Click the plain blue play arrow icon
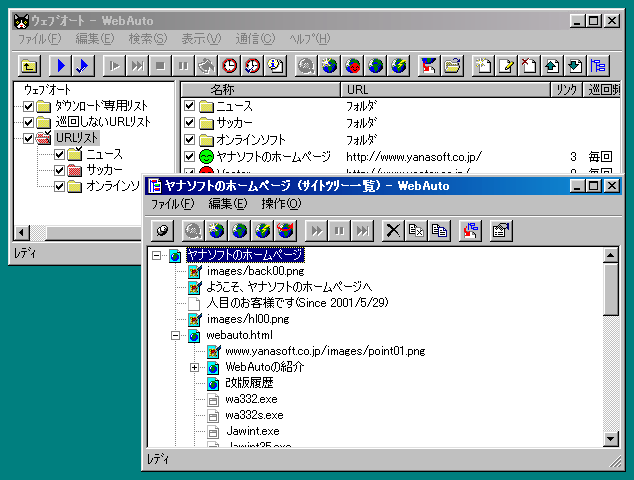Viewport: 634px width, 480px height. tap(61, 66)
